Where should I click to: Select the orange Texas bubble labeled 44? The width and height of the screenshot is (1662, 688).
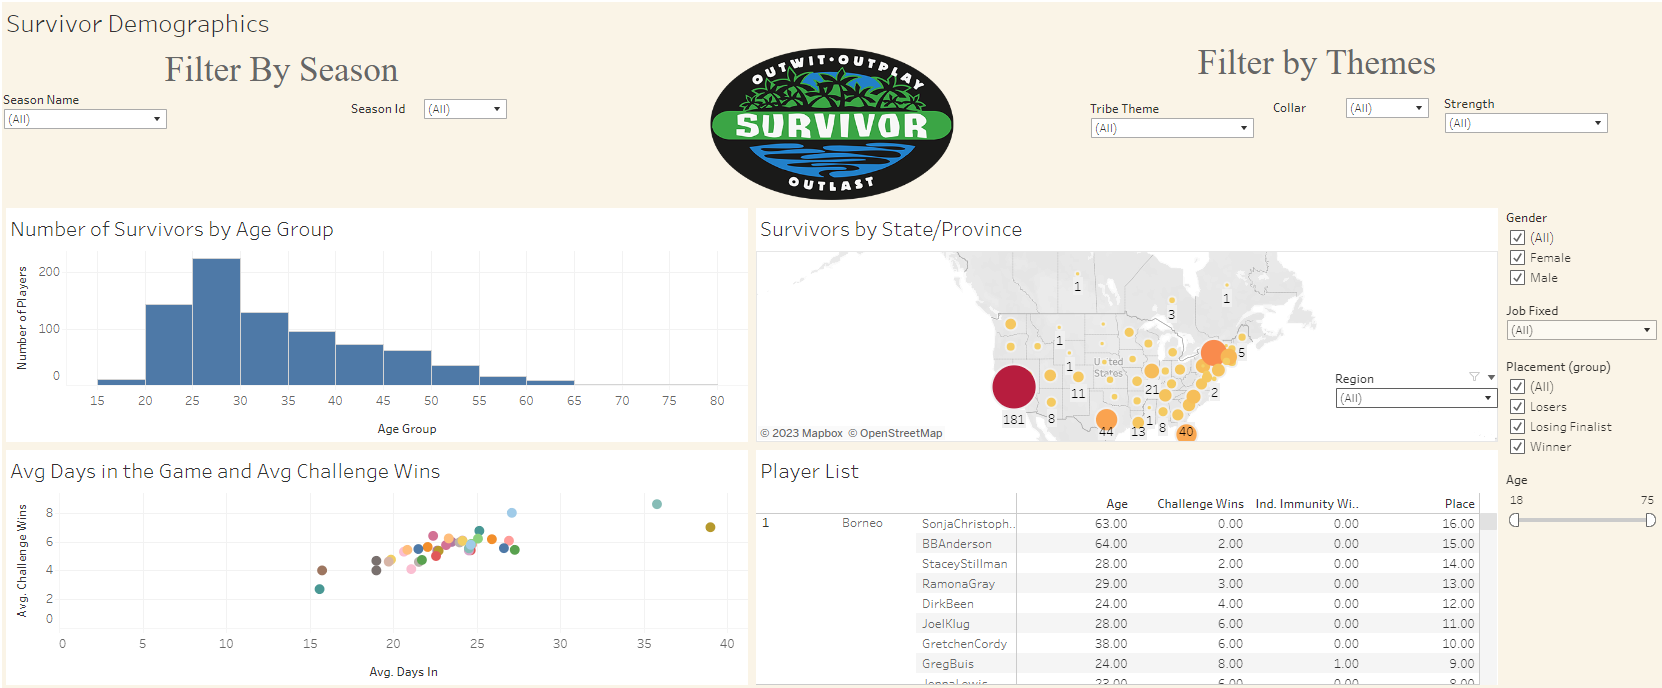[x=1106, y=419]
